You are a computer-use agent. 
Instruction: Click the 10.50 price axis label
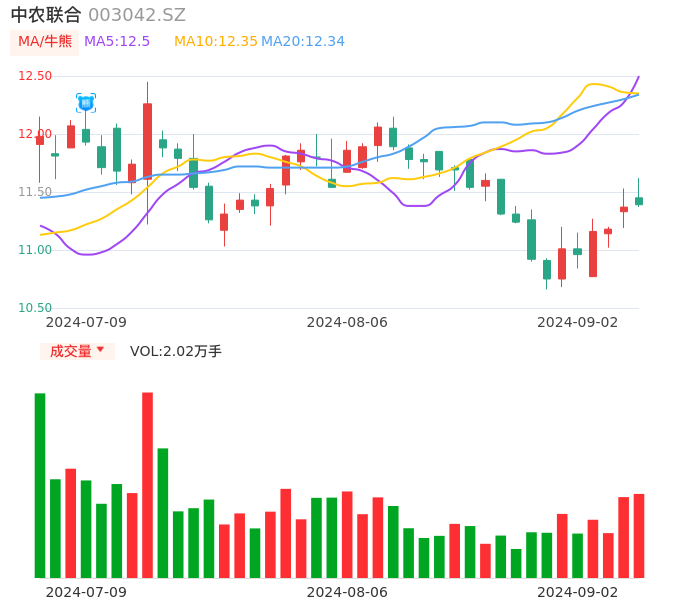[35, 308]
